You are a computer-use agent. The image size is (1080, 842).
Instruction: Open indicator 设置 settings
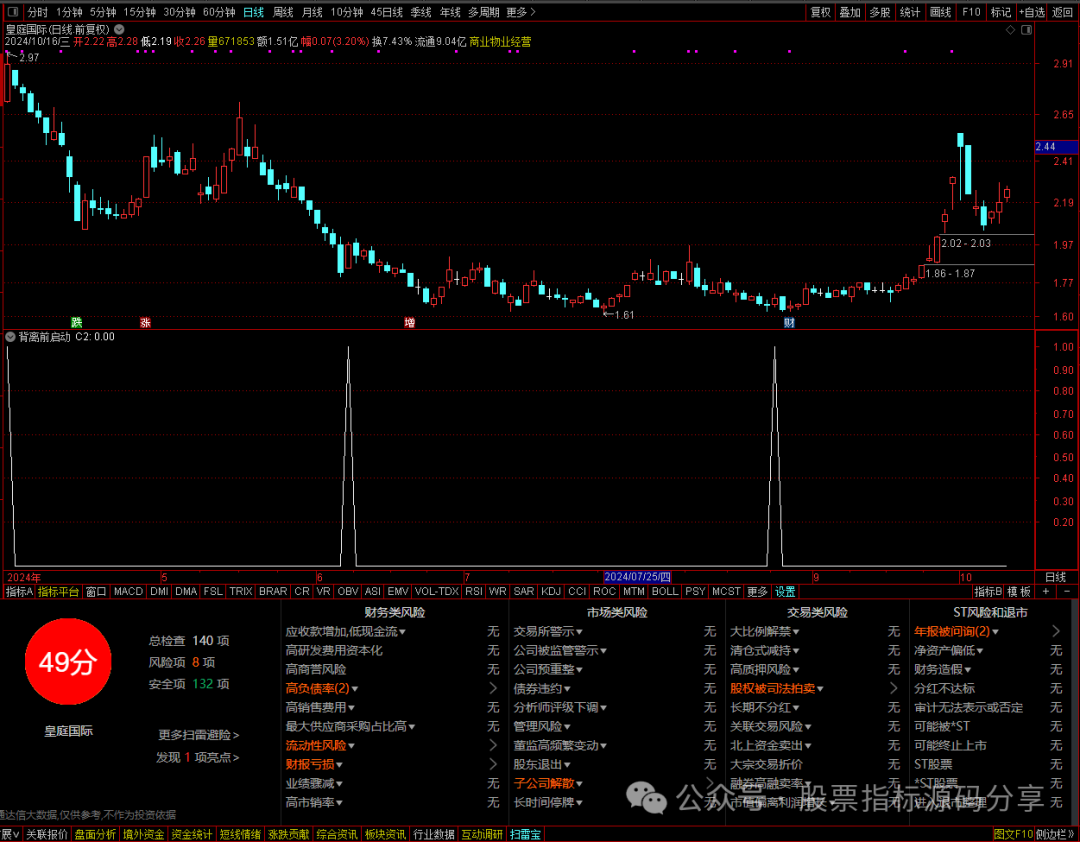click(785, 592)
